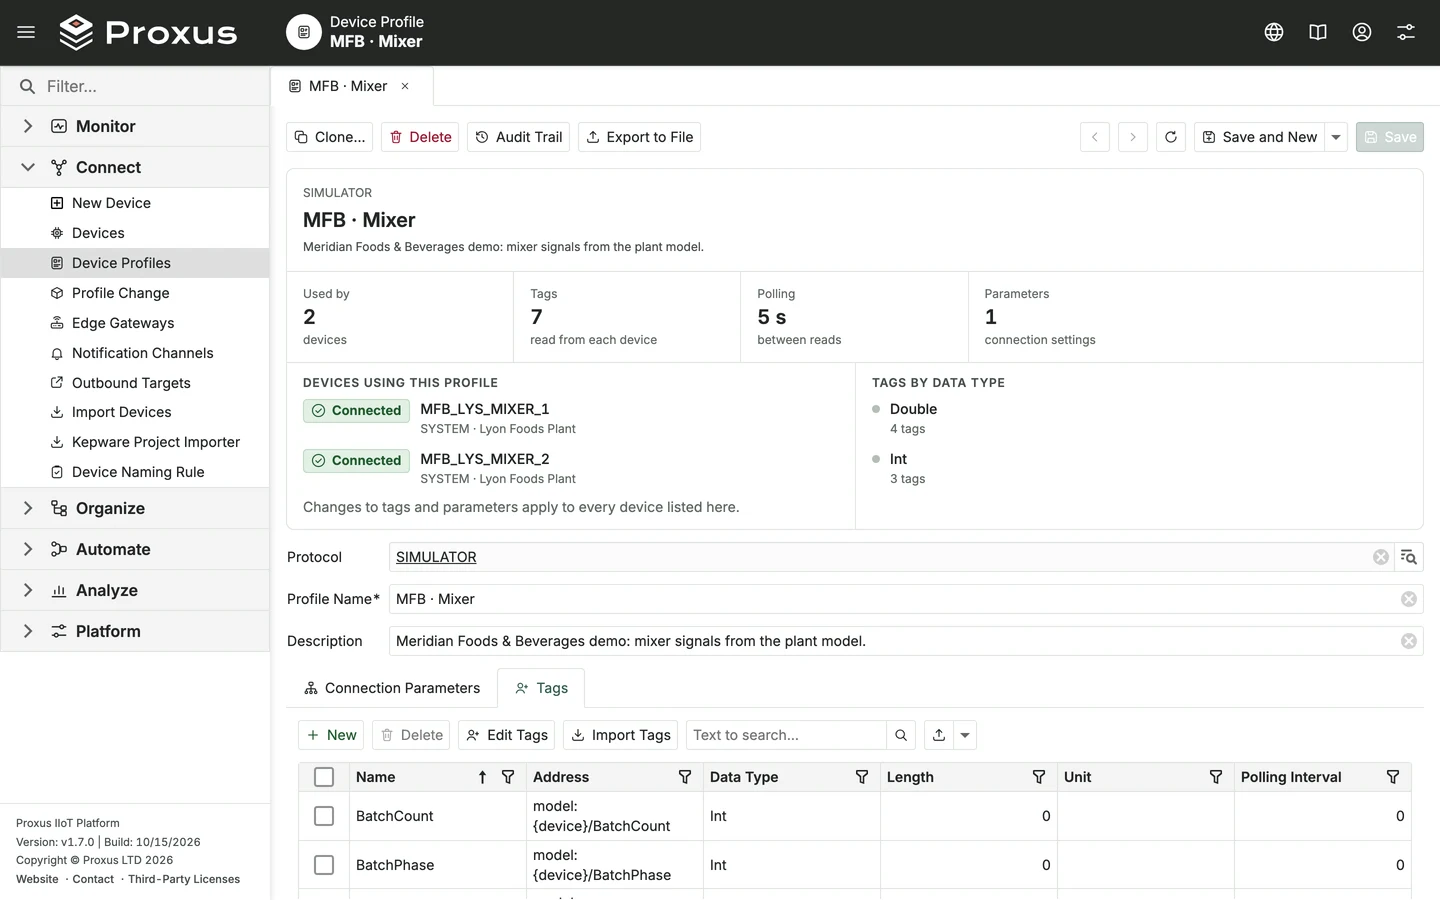Click the tags export upload icon
The height and width of the screenshot is (900, 1440).
(939, 735)
